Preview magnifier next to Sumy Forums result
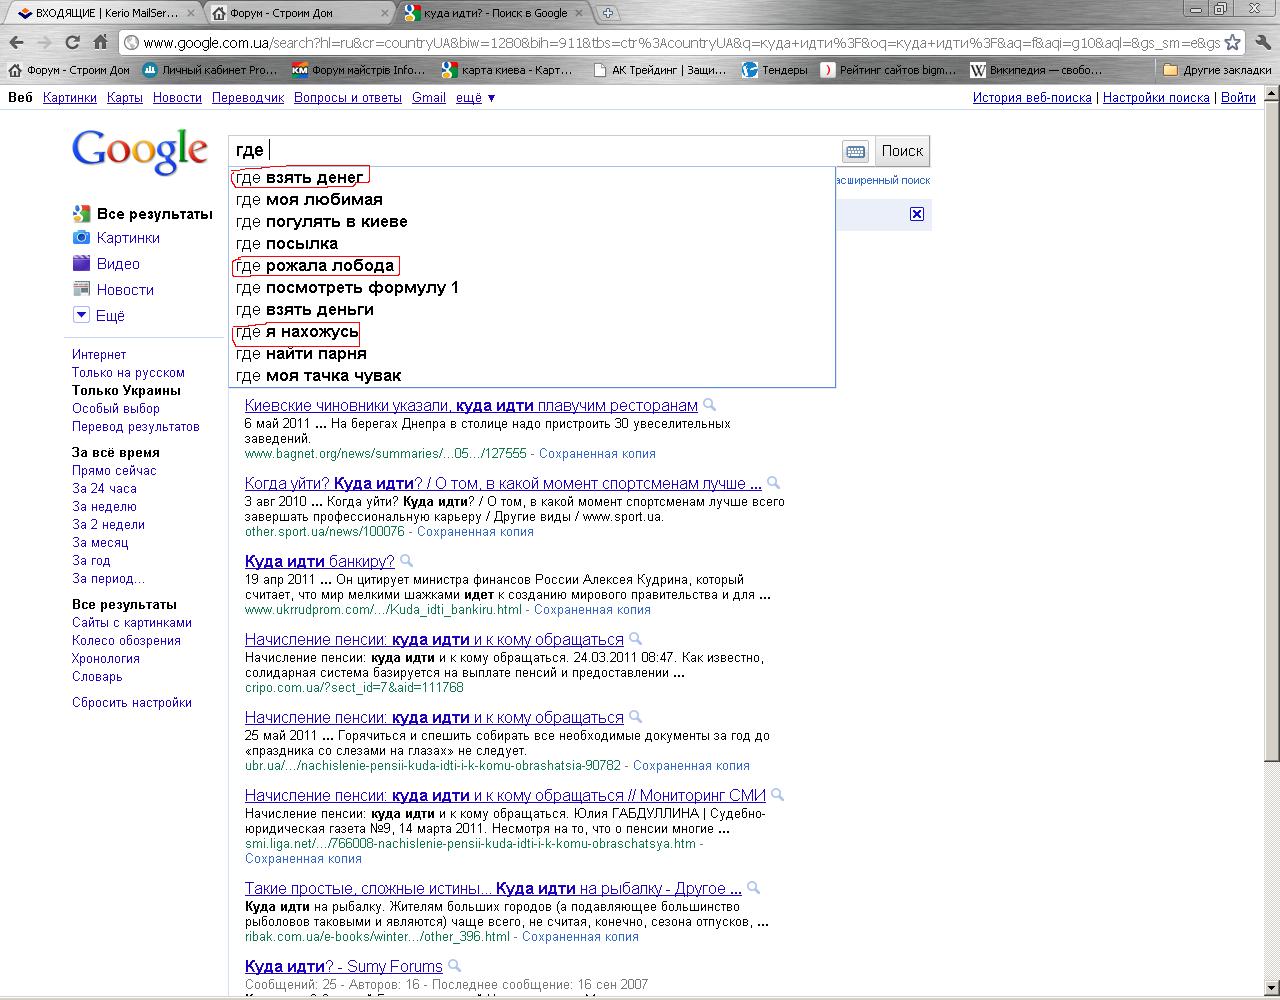 pos(454,966)
